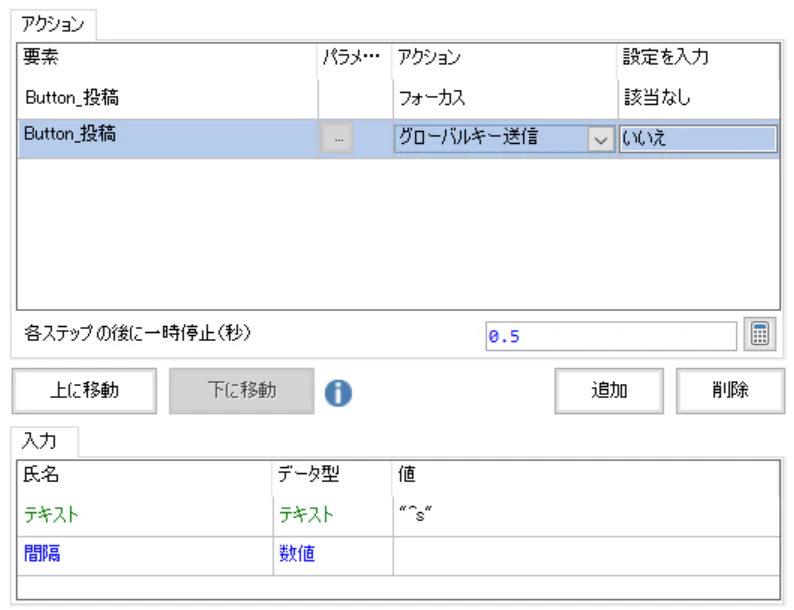The image size is (794, 610).
Task: Click the 下に移動 button
Action: pos(242,390)
